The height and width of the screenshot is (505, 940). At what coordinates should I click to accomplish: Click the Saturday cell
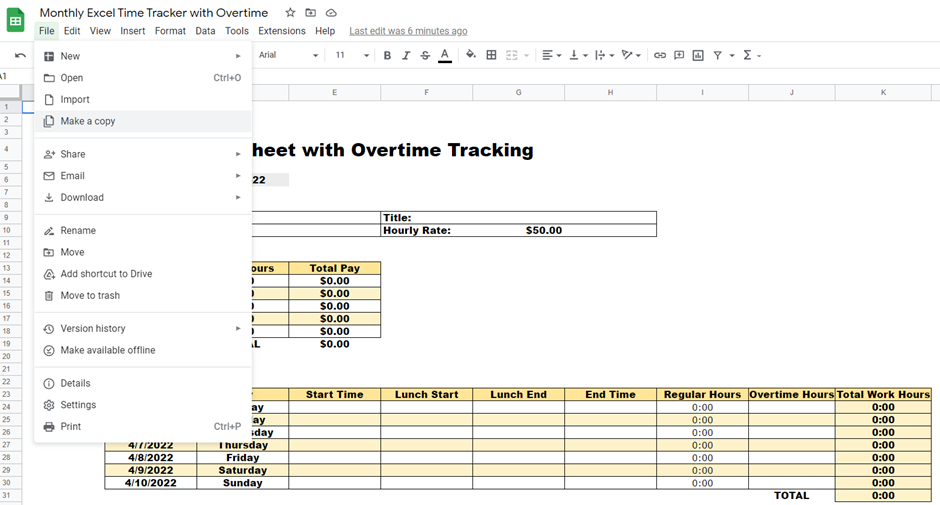(242, 470)
